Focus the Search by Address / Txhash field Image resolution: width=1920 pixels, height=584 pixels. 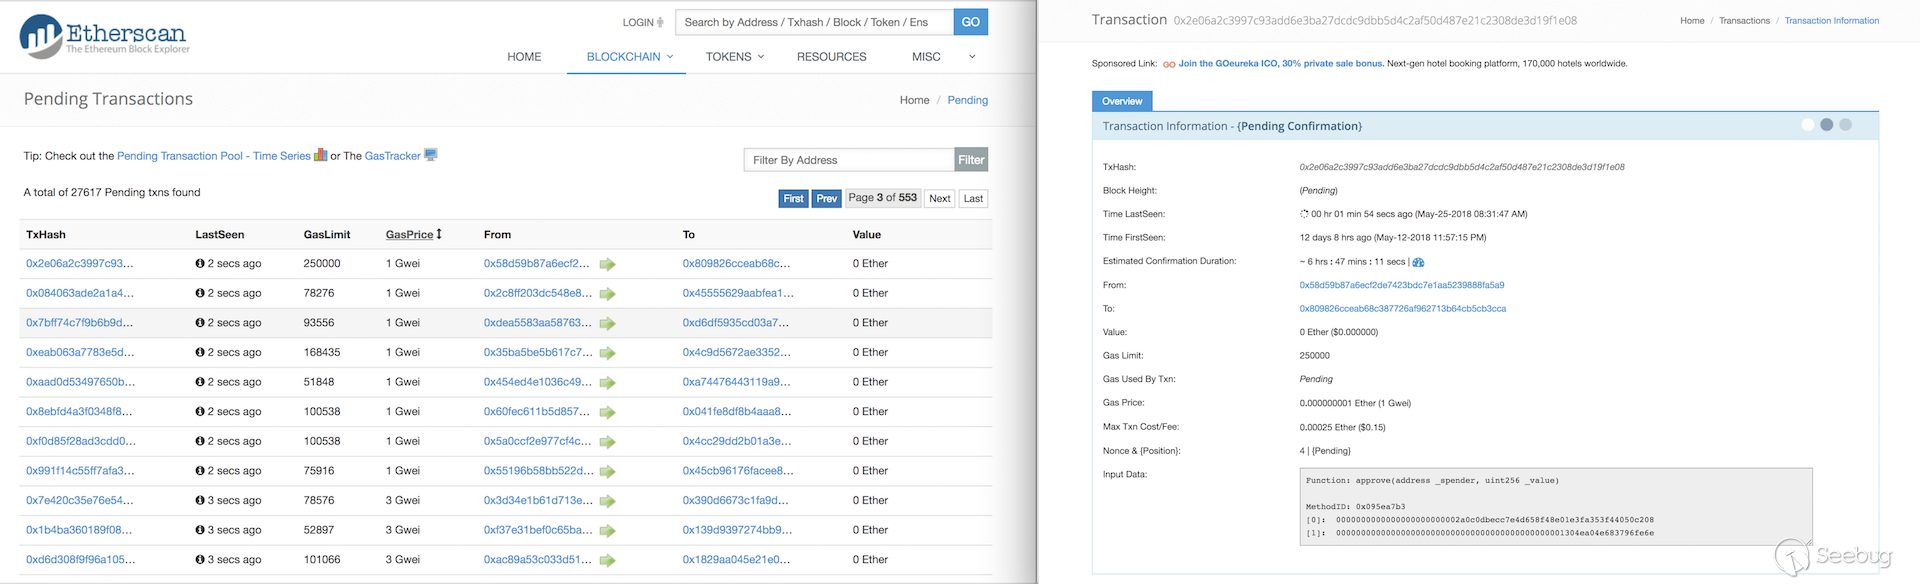click(x=814, y=22)
